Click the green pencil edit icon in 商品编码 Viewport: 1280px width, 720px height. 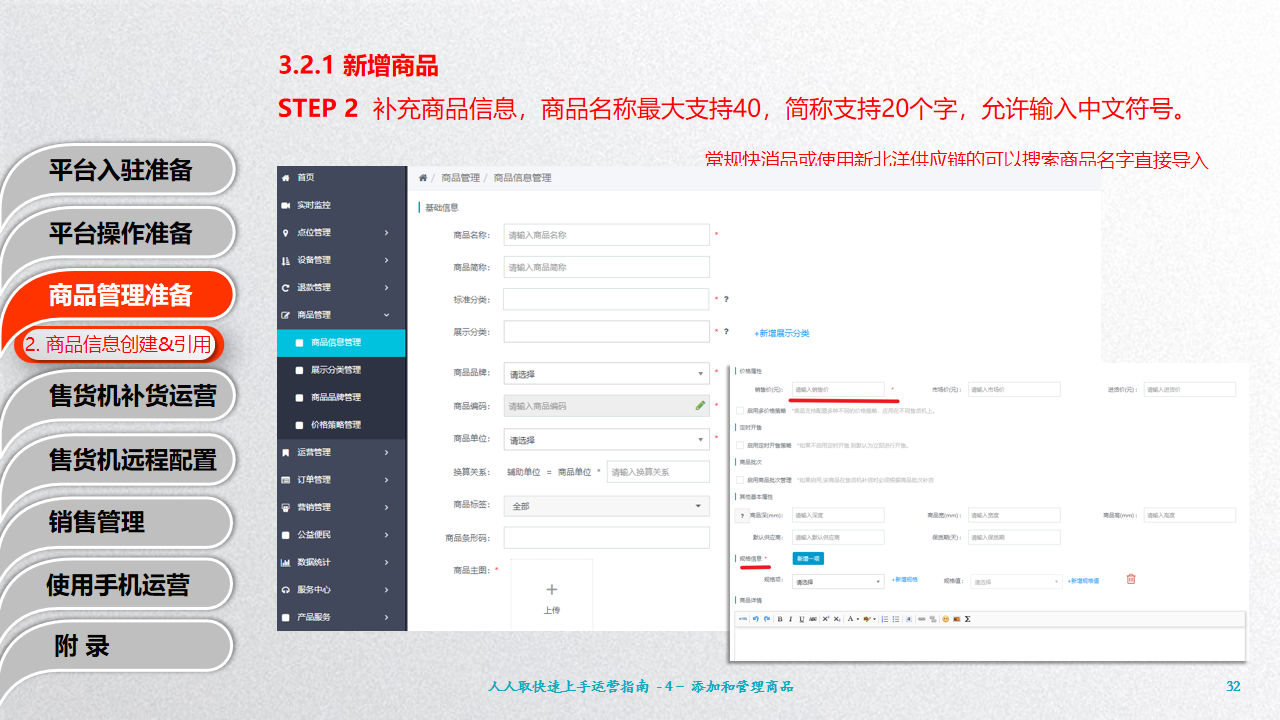700,405
